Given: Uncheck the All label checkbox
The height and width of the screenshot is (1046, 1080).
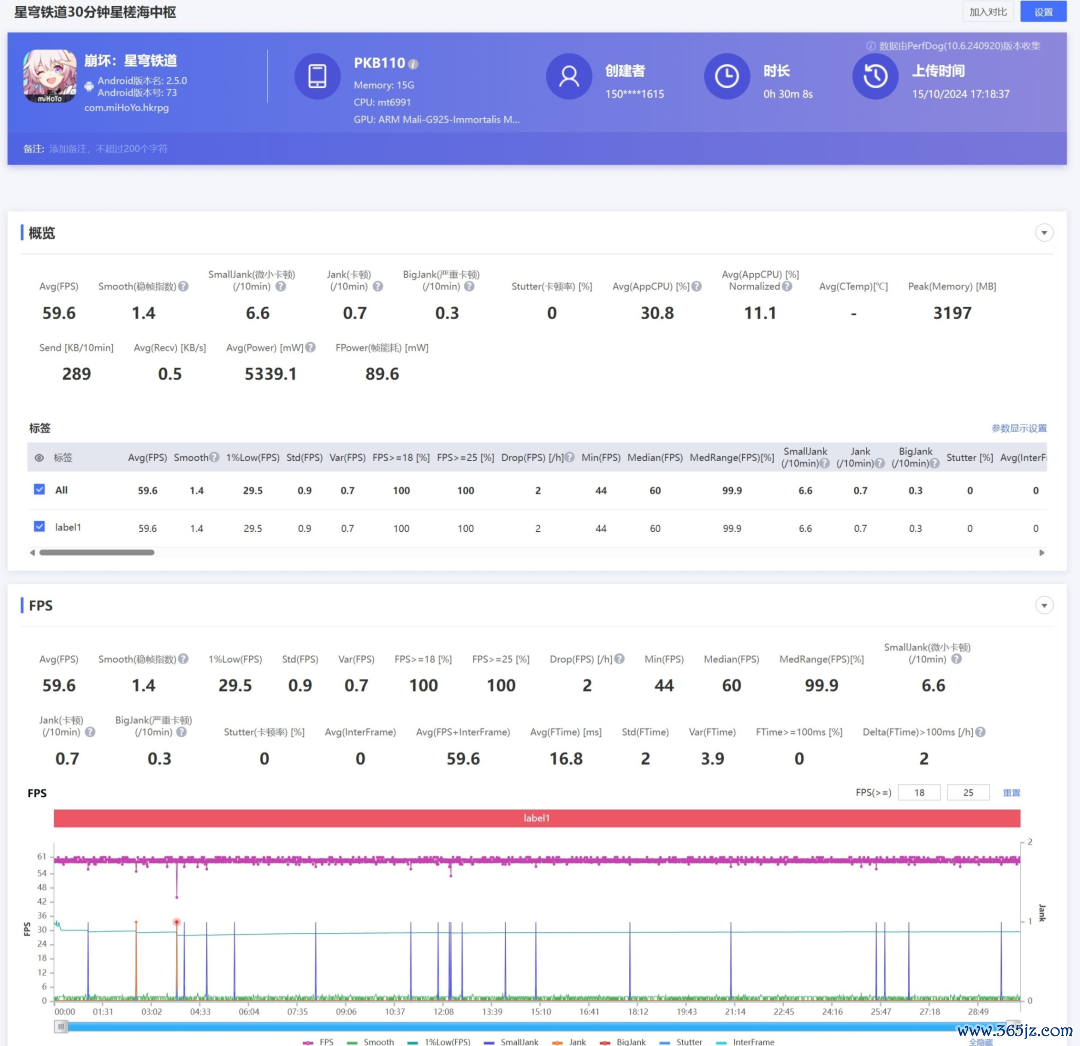Looking at the screenshot, I should [x=39, y=490].
